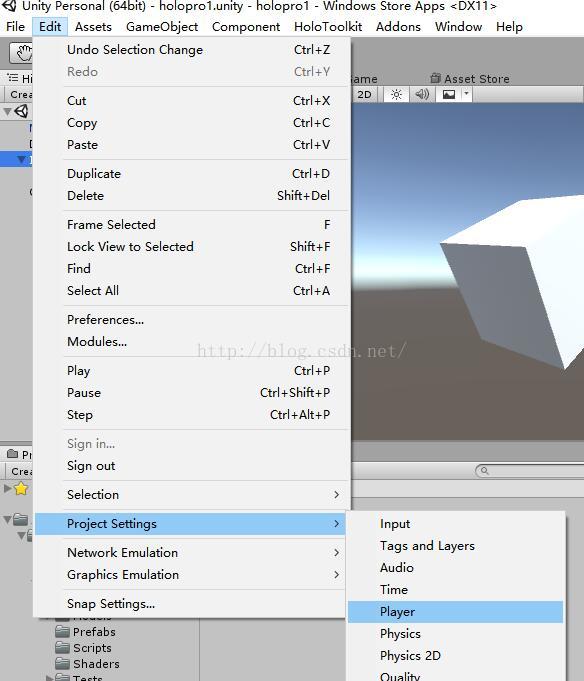Choose Select All menu entry
This screenshot has height=681, width=584.
tap(191, 290)
